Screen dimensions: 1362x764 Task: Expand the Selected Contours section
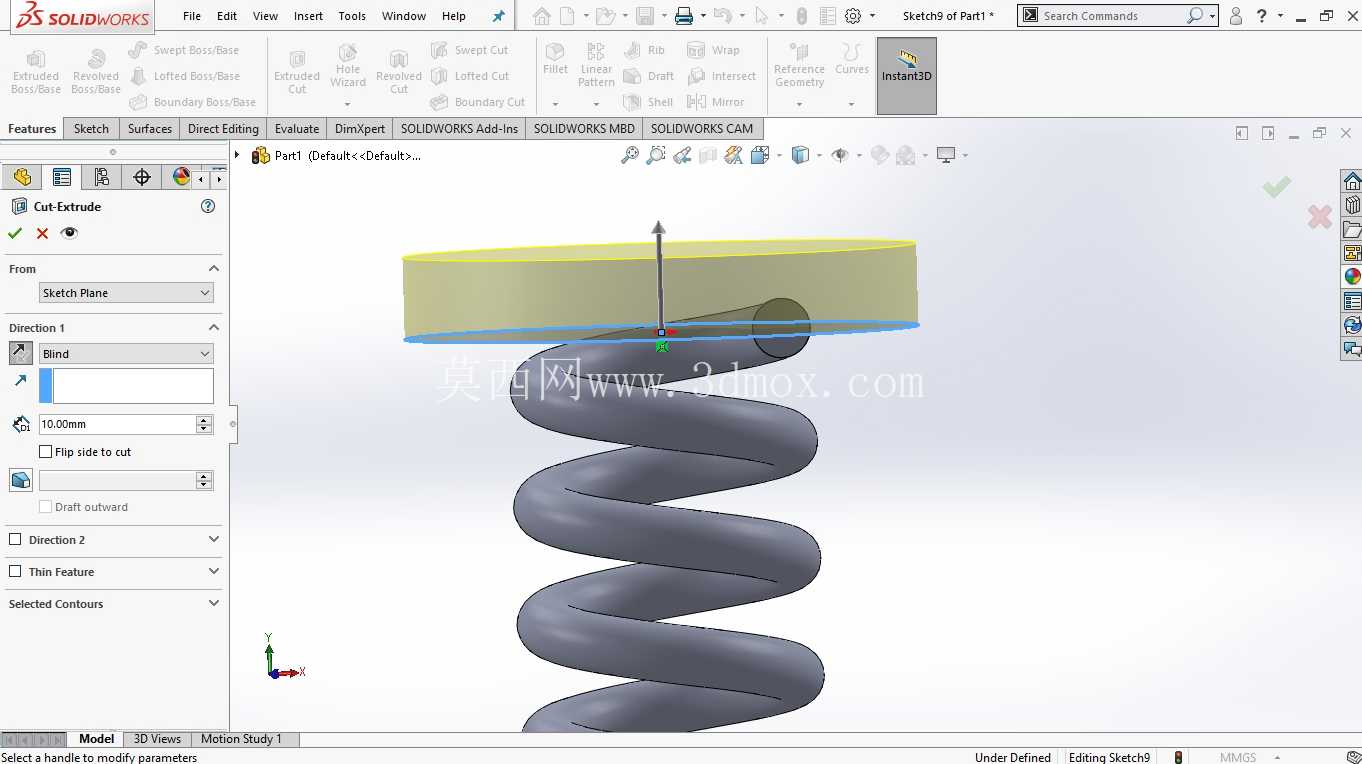[213, 604]
